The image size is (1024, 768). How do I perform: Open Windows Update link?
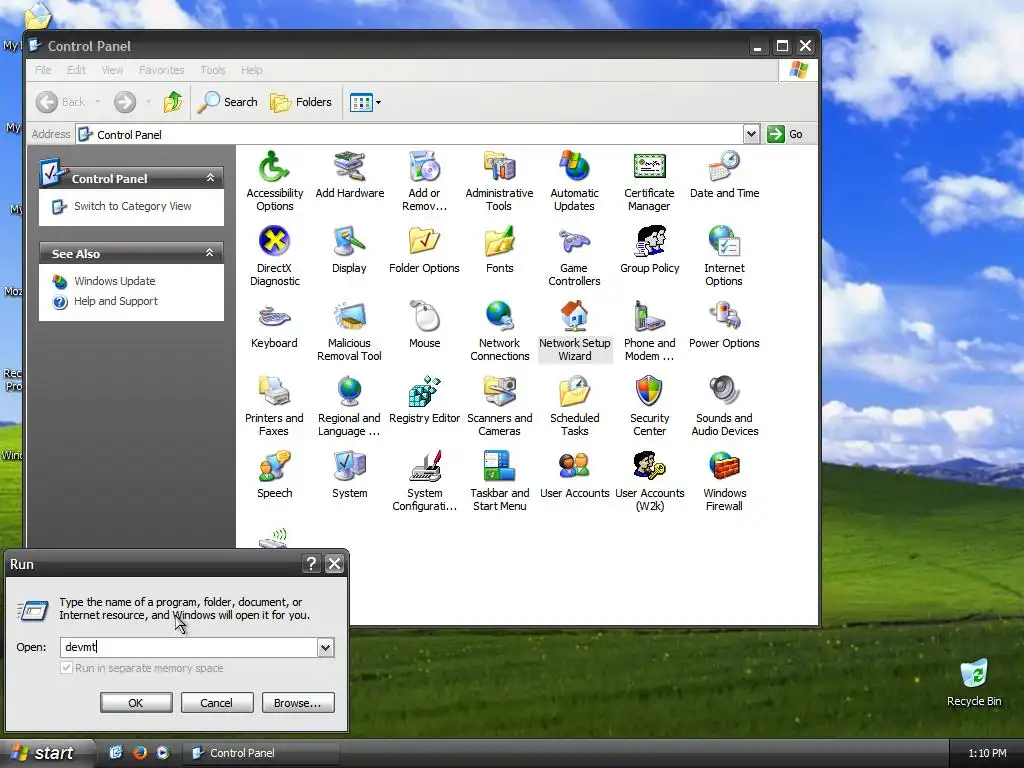point(114,281)
